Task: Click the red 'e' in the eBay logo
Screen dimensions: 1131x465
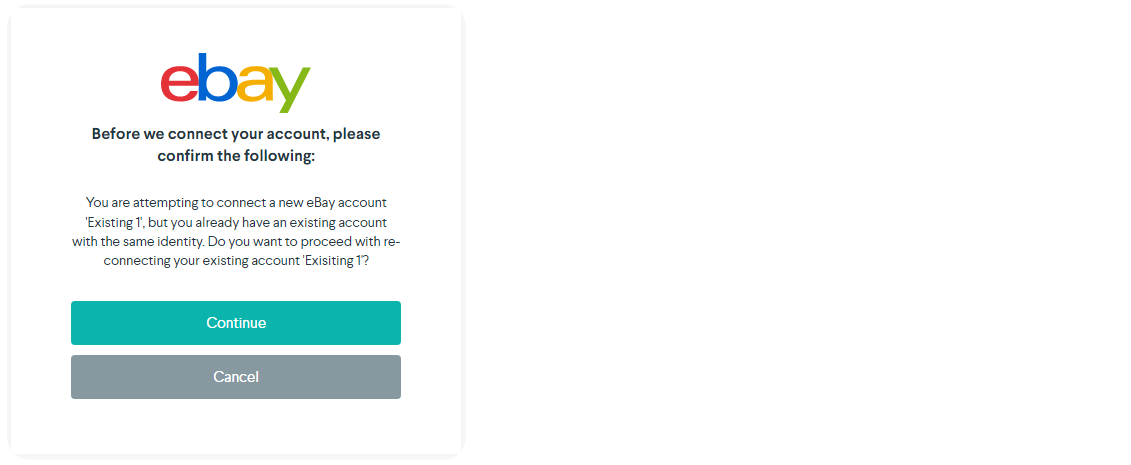Action: point(179,84)
